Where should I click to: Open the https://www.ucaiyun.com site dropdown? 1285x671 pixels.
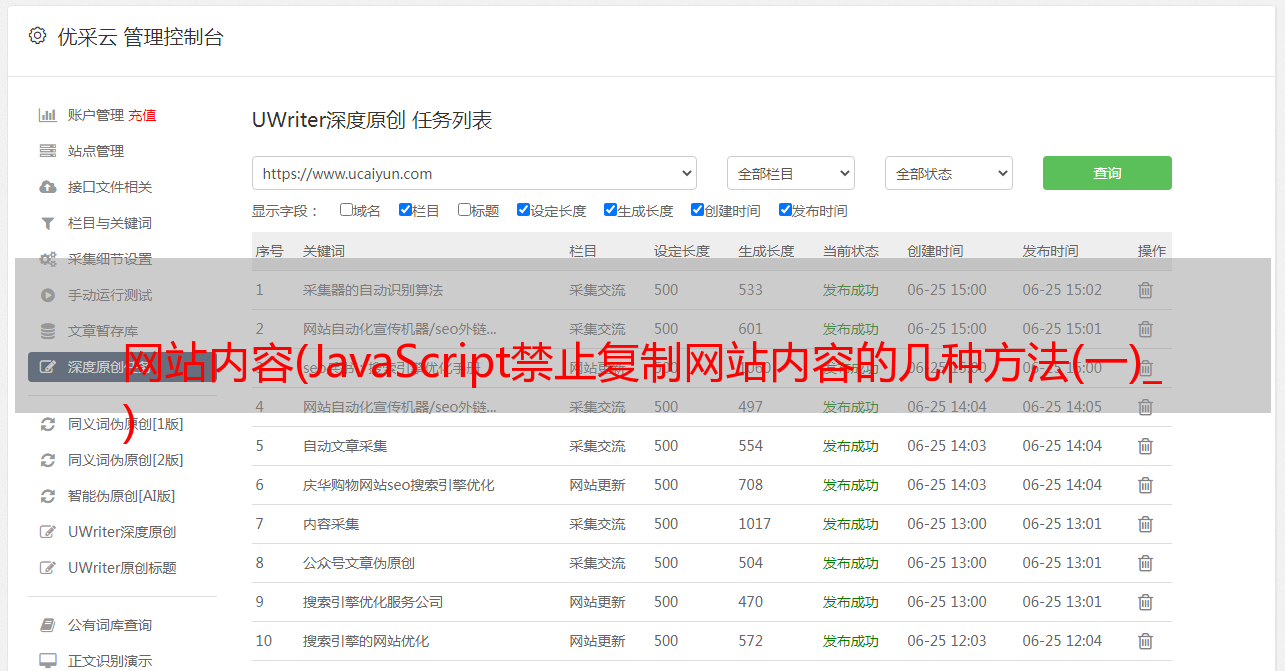coord(474,173)
